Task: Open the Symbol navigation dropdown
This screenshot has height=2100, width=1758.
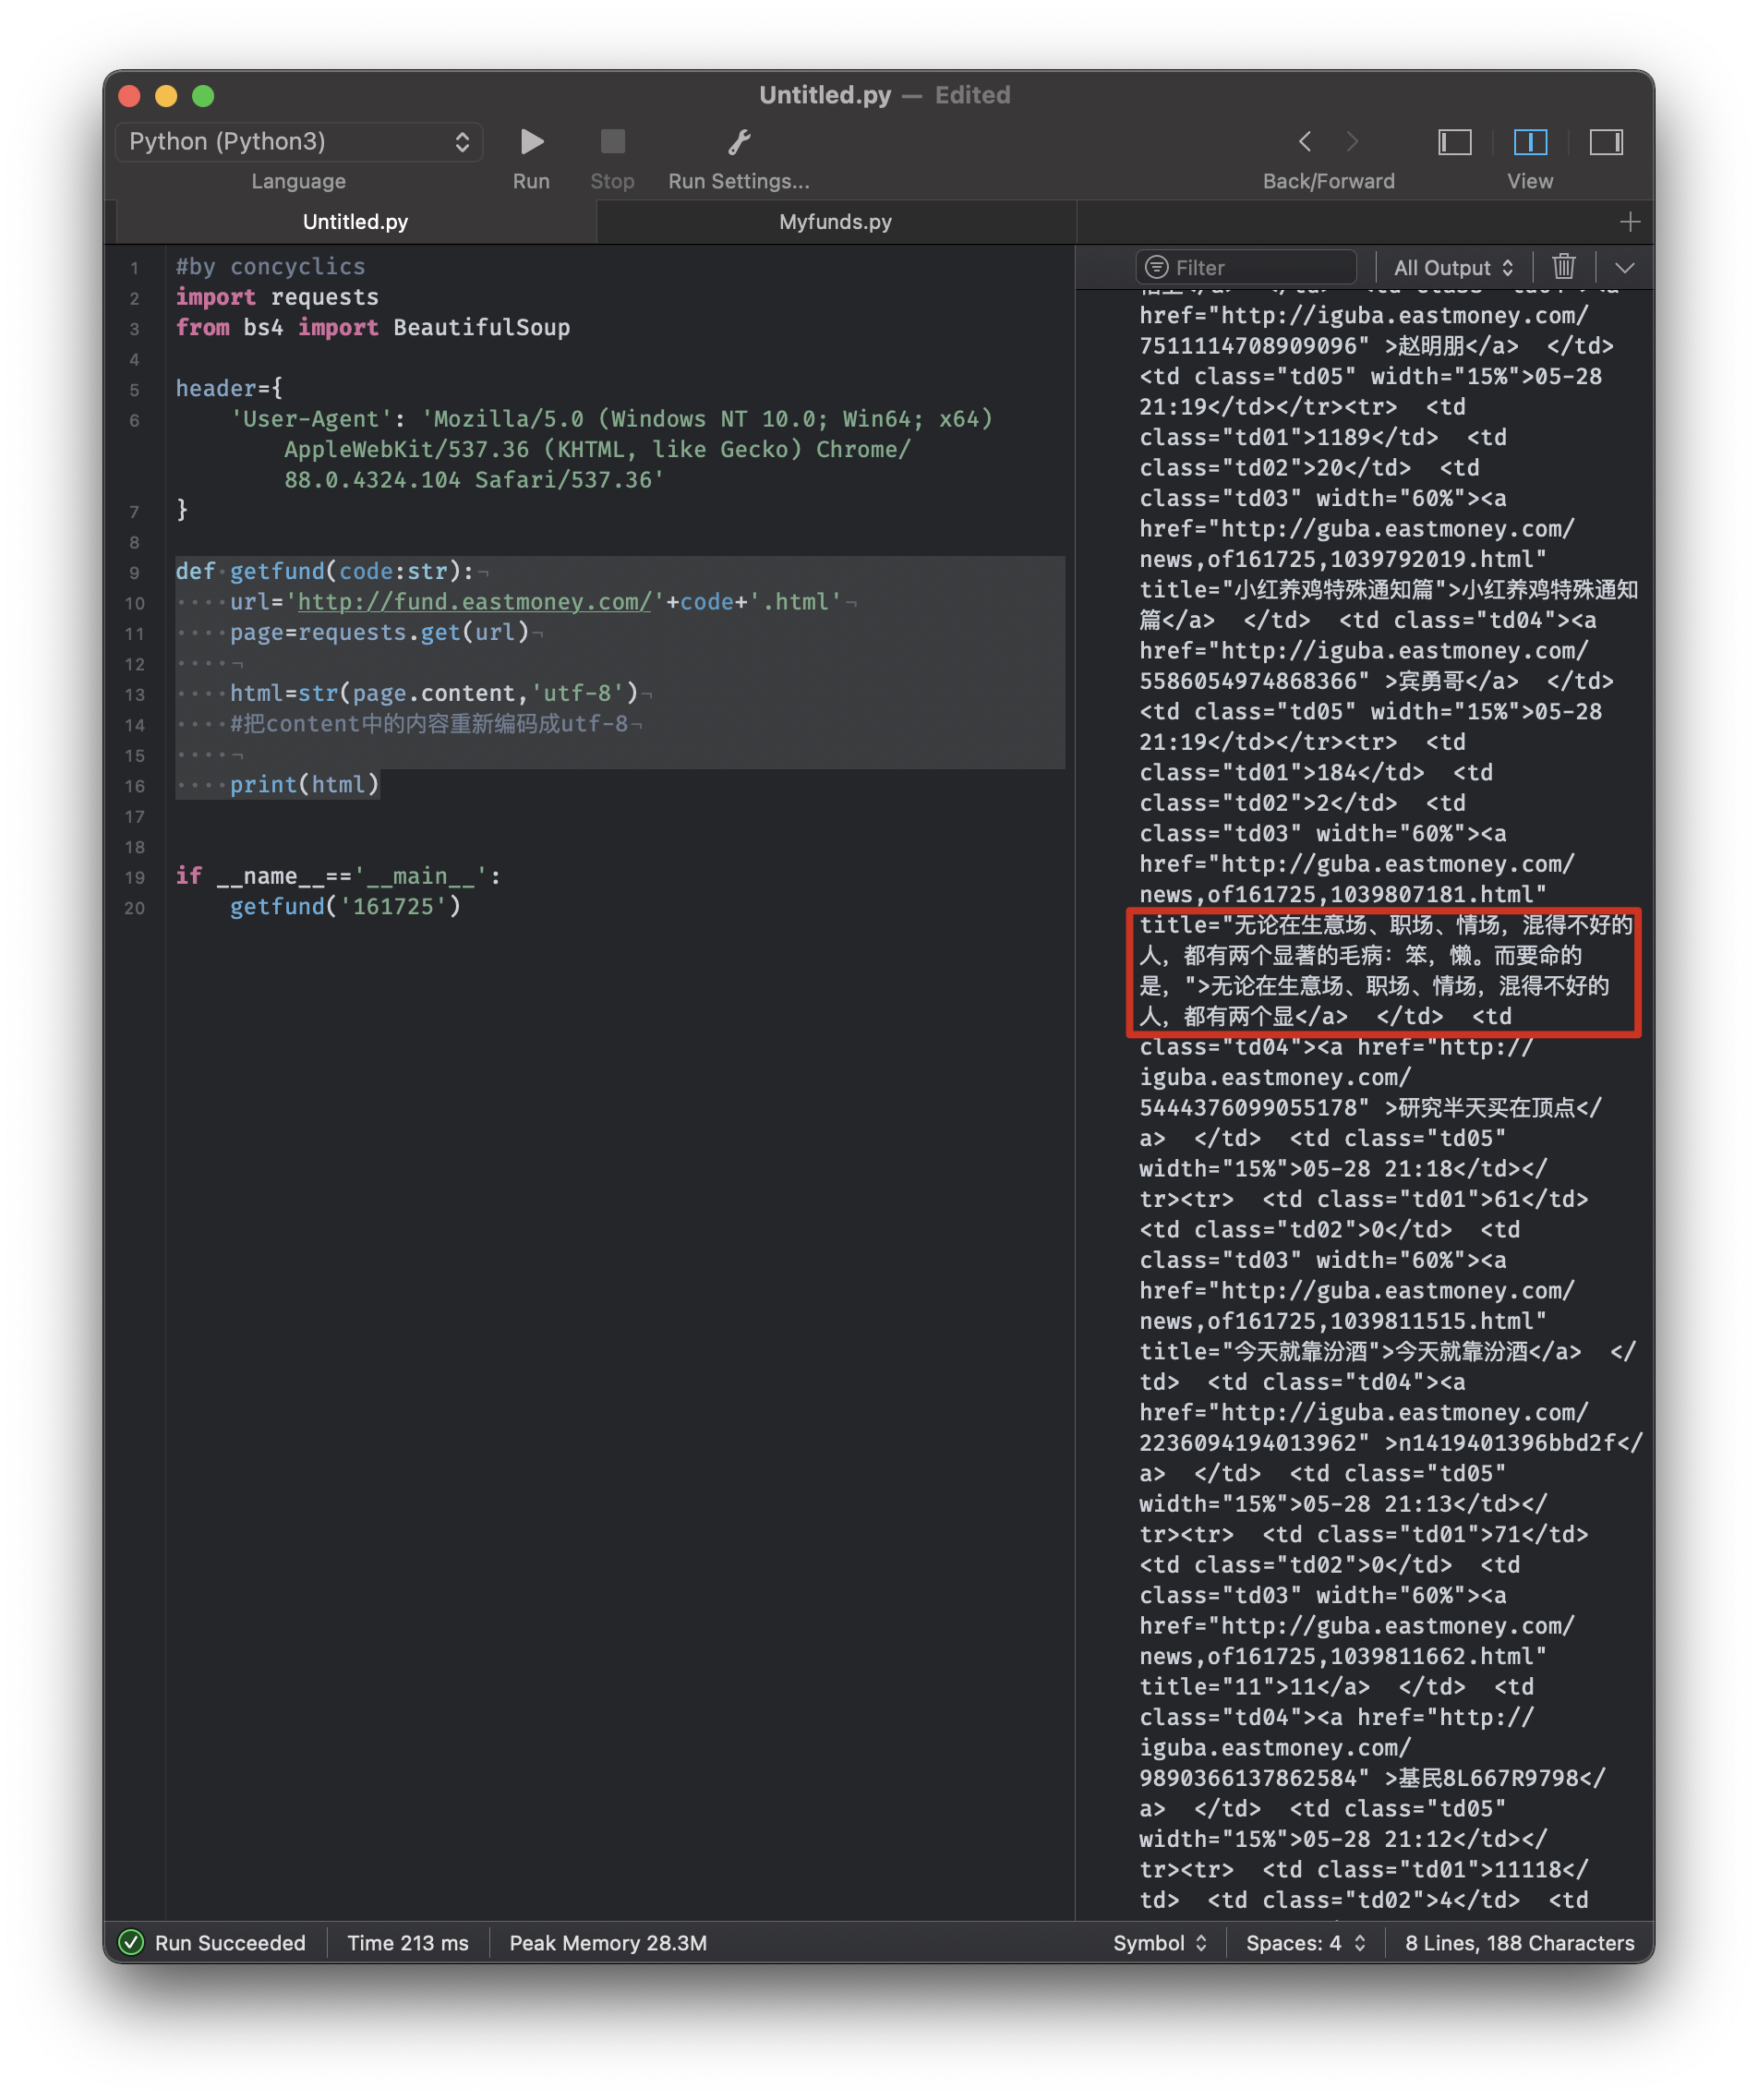Action: (1160, 1942)
